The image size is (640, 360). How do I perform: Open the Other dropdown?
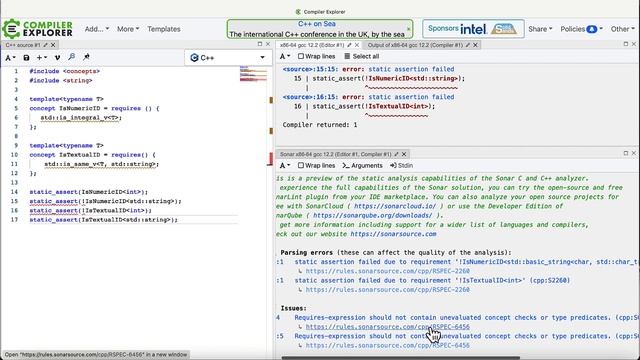point(622,29)
